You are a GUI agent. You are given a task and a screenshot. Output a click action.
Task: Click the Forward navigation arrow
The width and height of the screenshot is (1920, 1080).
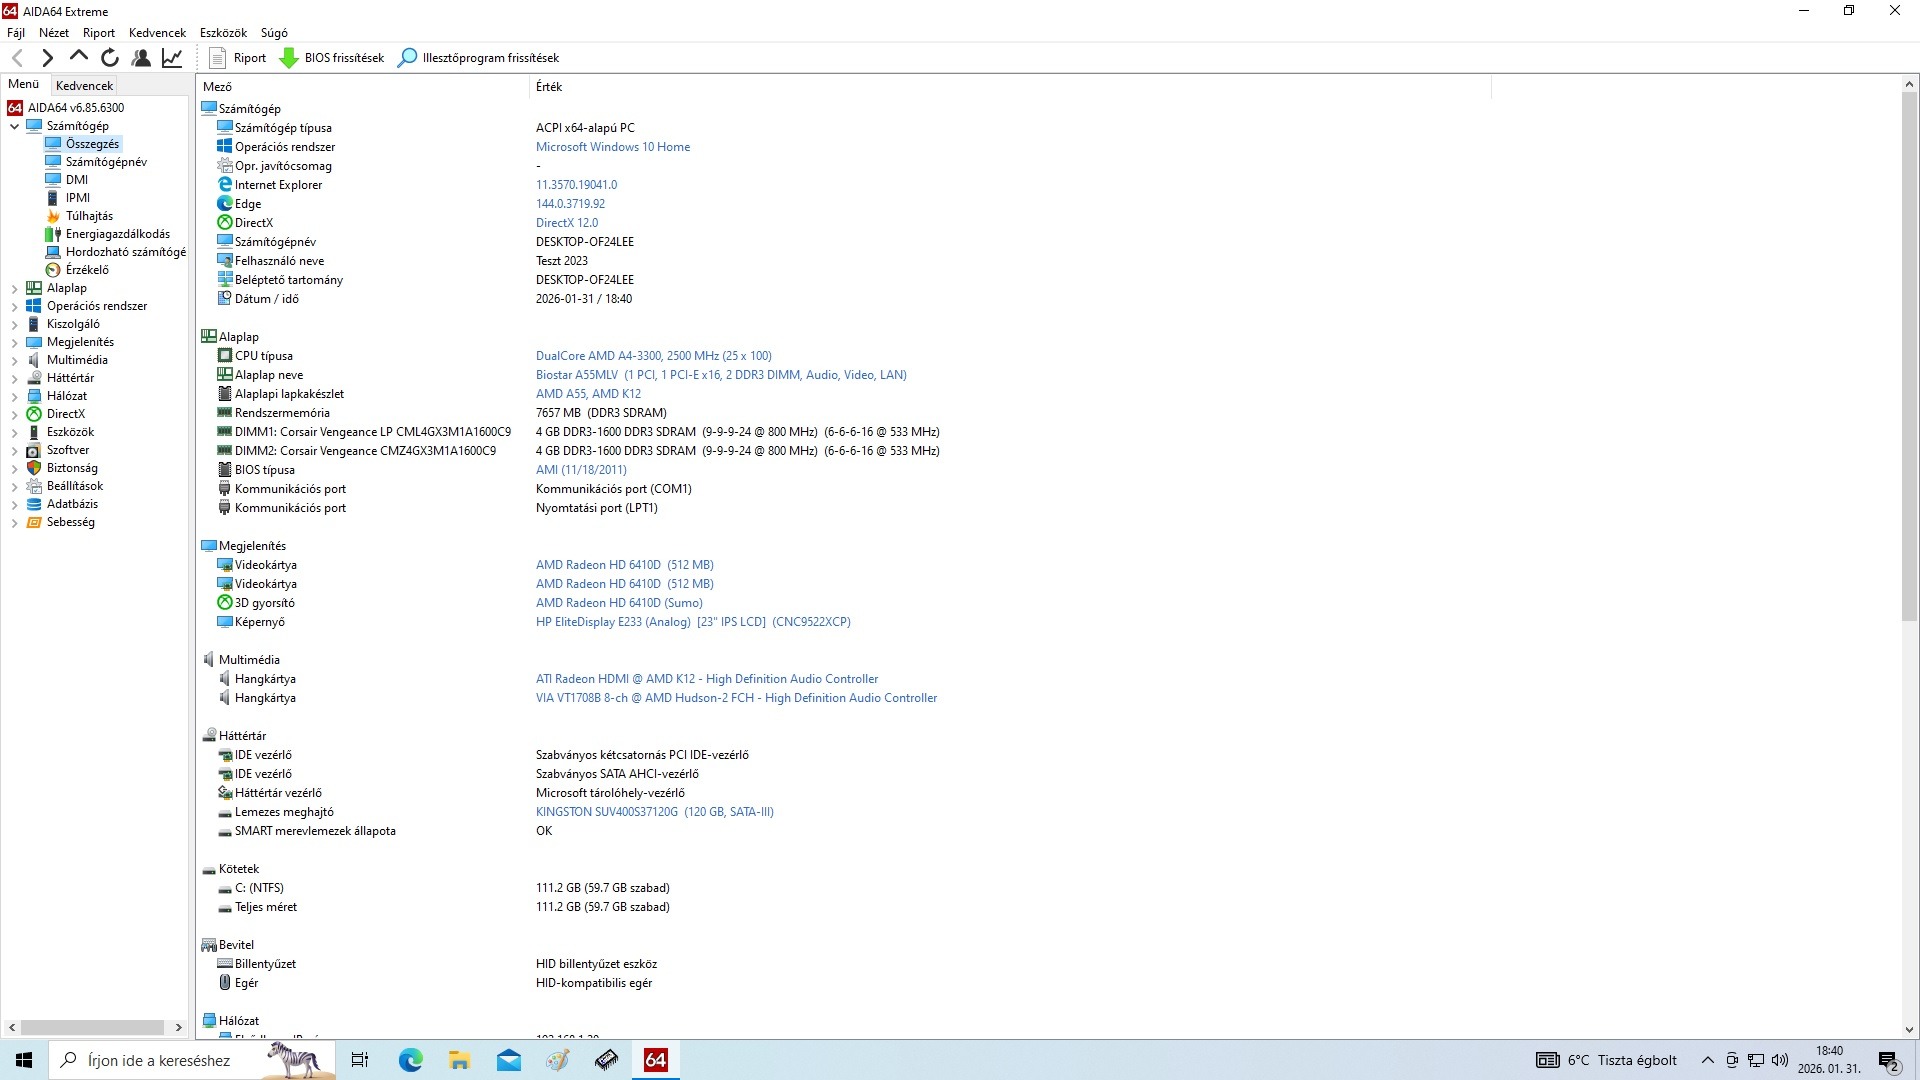pyautogui.click(x=47, y=58)
